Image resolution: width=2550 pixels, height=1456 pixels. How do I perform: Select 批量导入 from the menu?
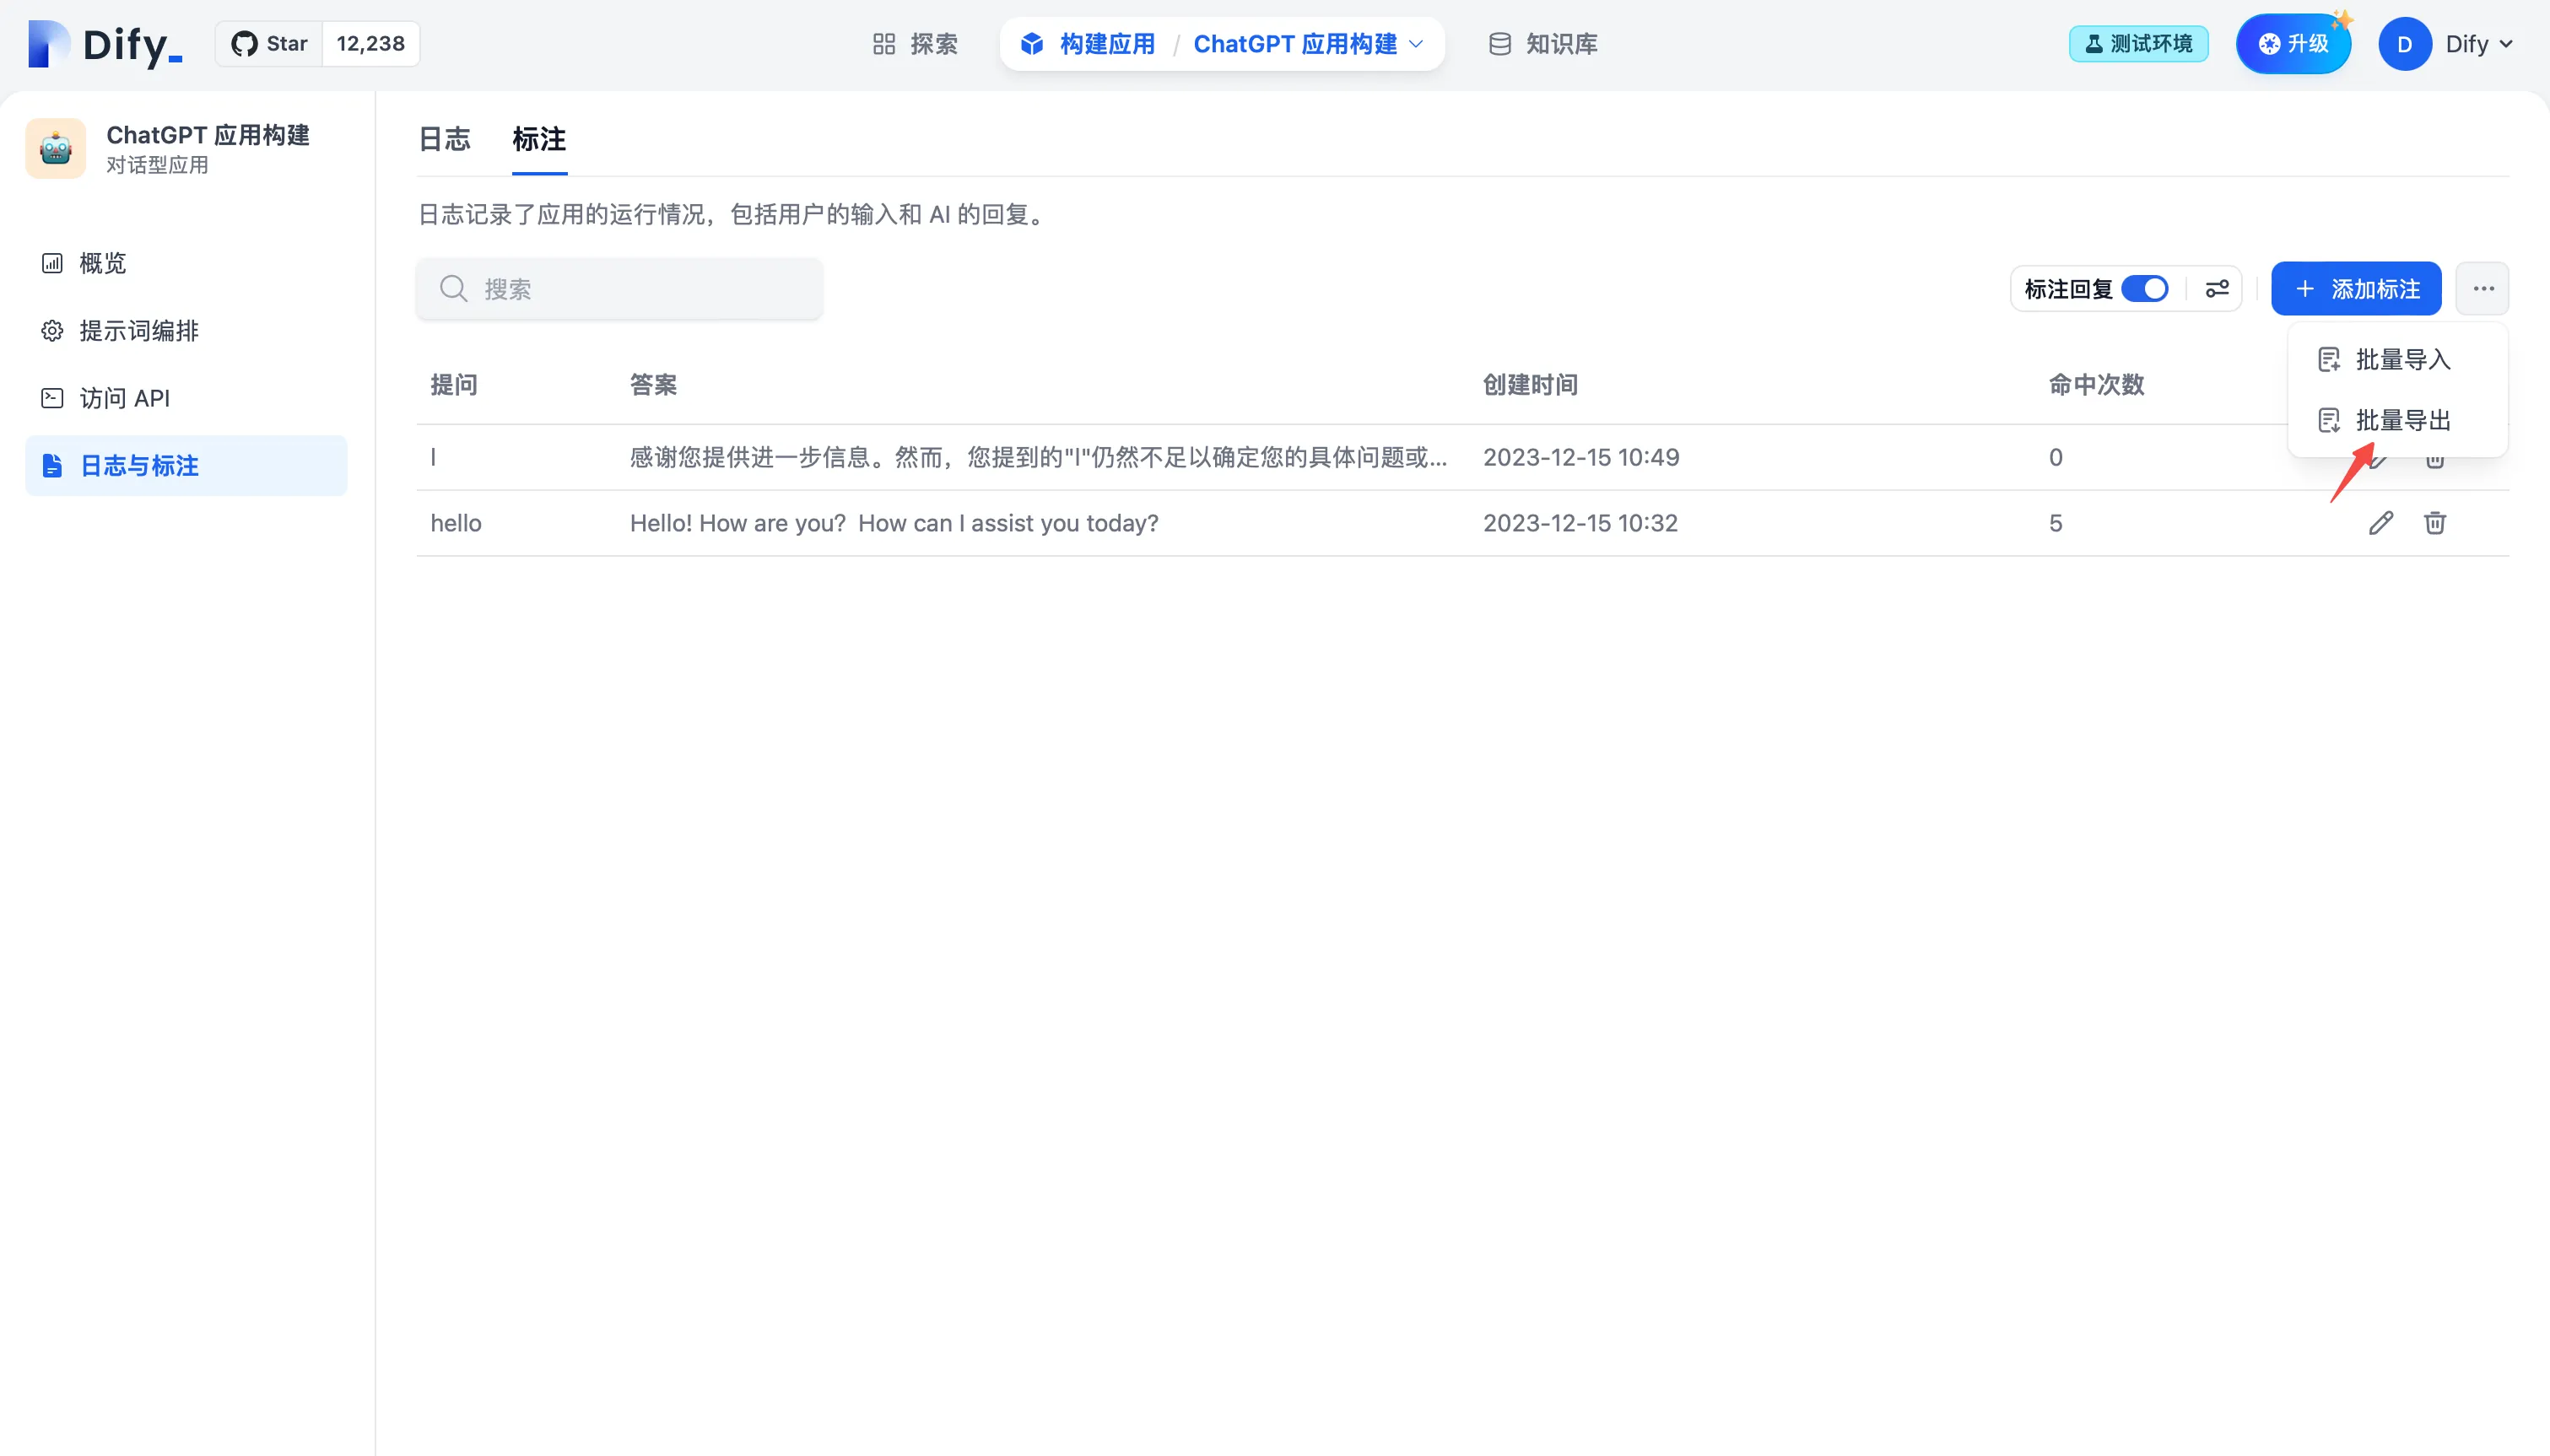2402,360
